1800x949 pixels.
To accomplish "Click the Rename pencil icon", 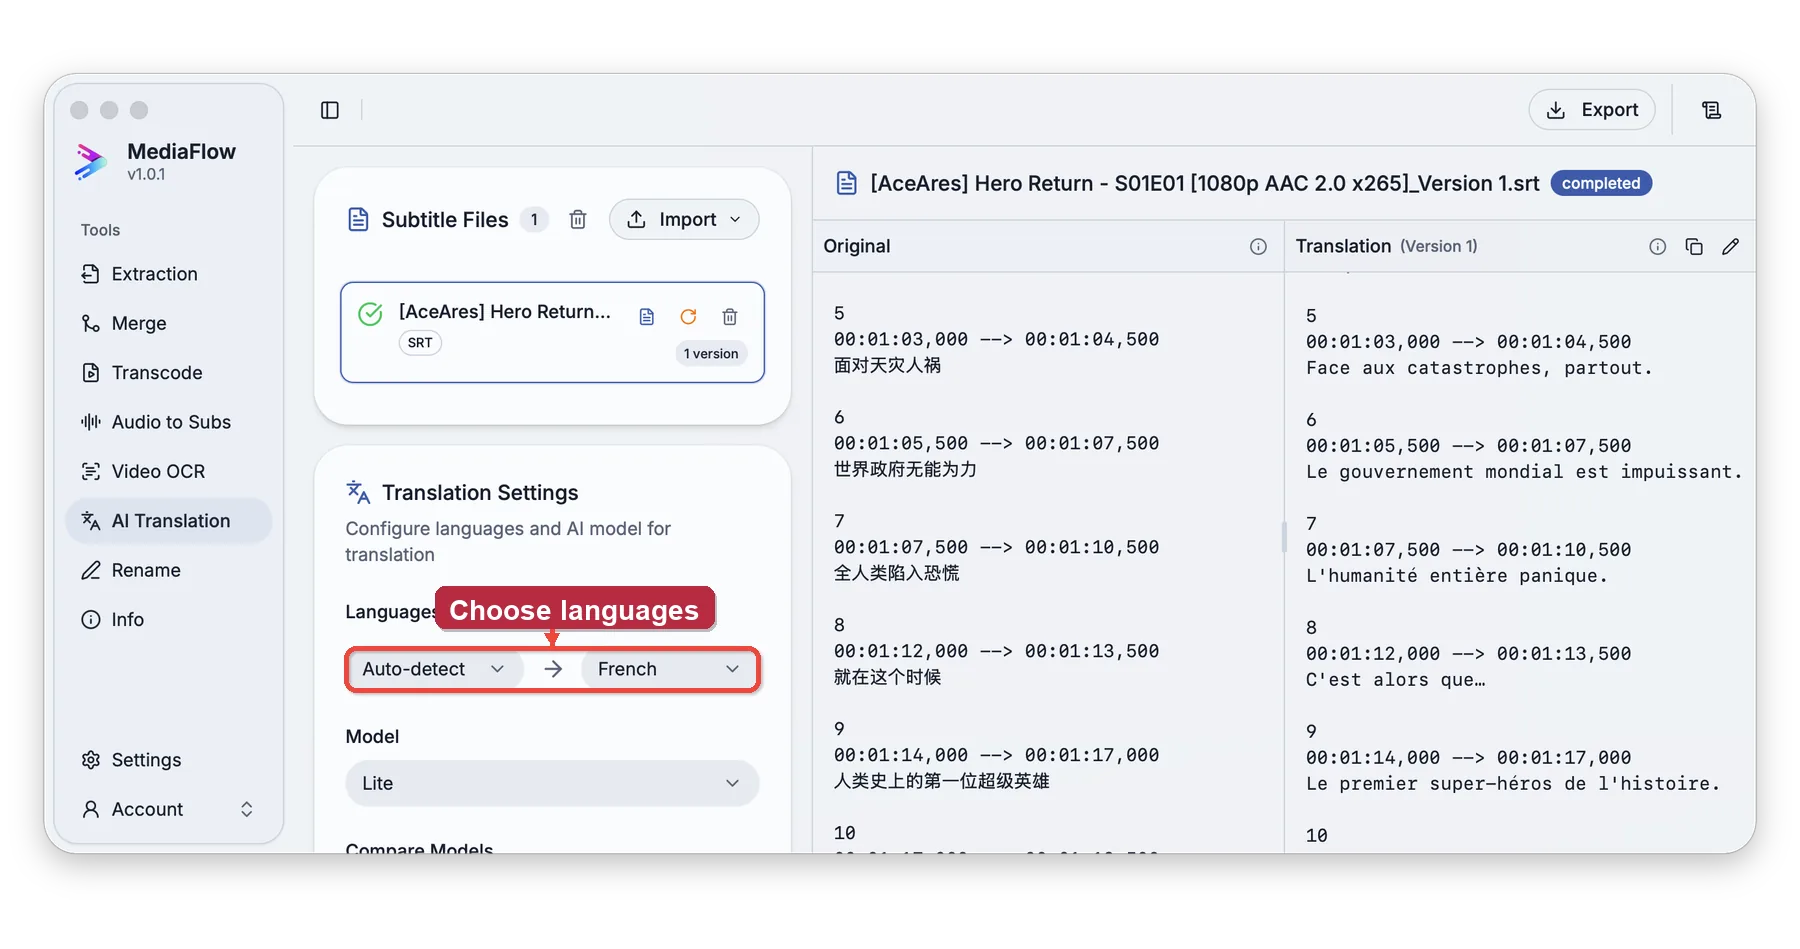I will (91, 570).
